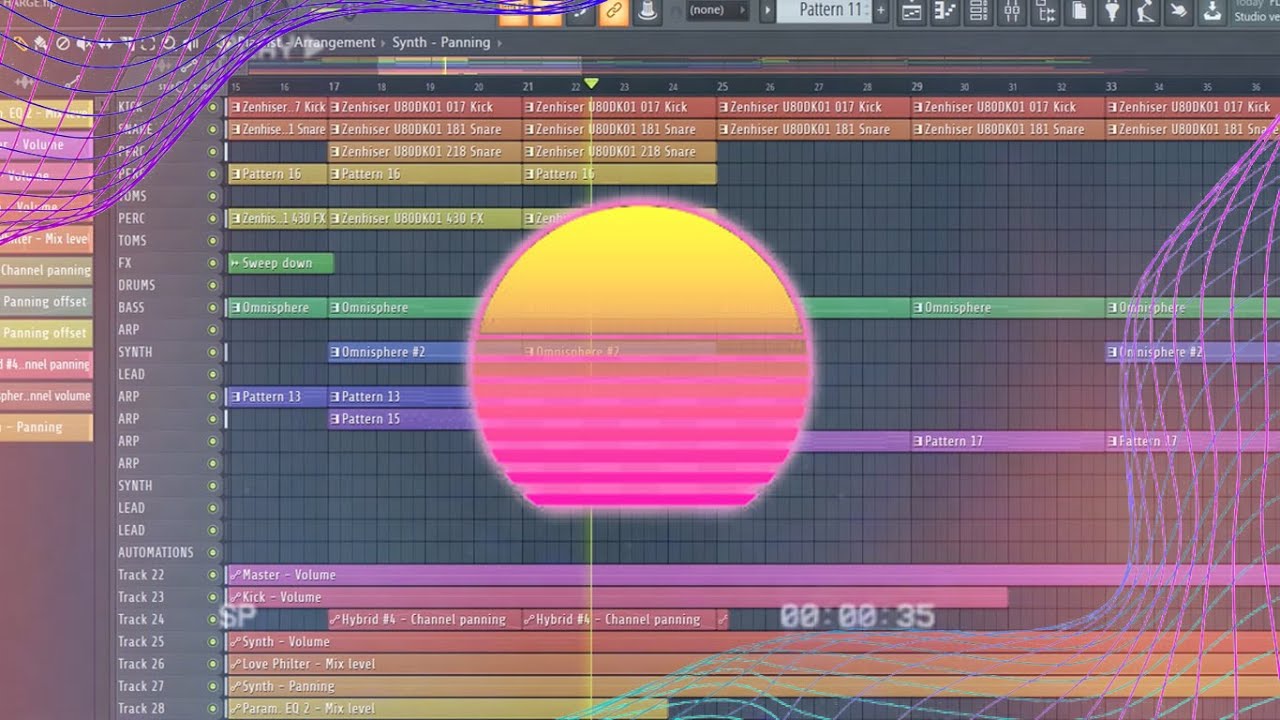
Task: Select the Pattern 15 clip
Action: 399,419
